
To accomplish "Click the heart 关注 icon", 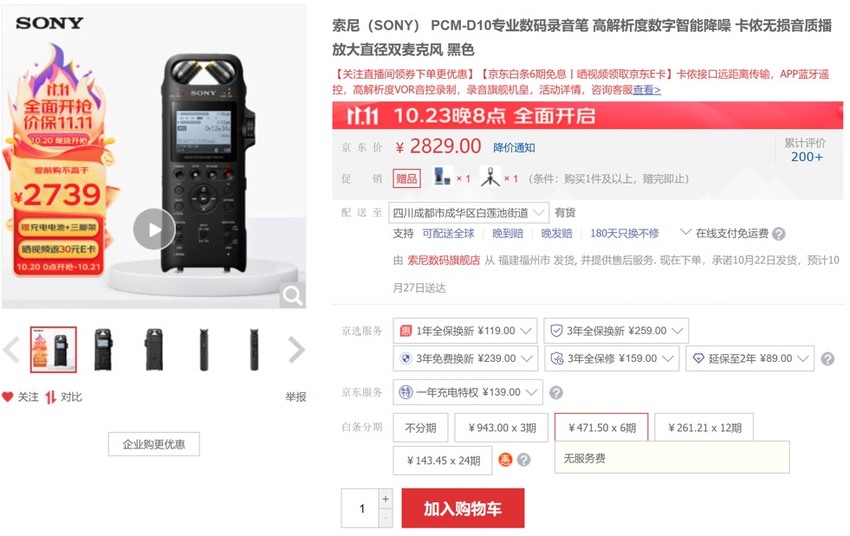I will pyautogui.click(x=7, y=397).
